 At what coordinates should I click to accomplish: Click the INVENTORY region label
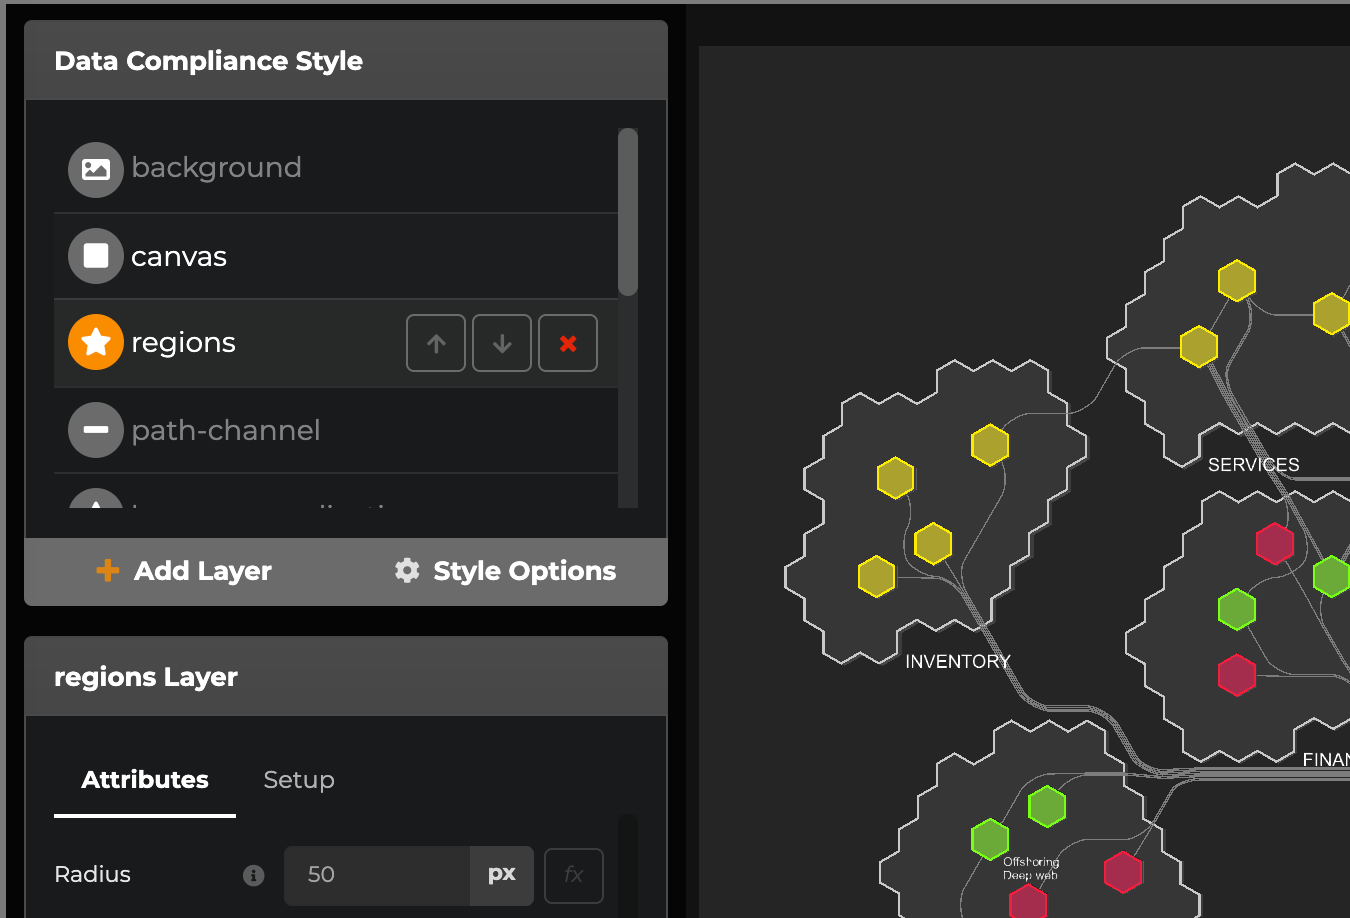[957, 662]
